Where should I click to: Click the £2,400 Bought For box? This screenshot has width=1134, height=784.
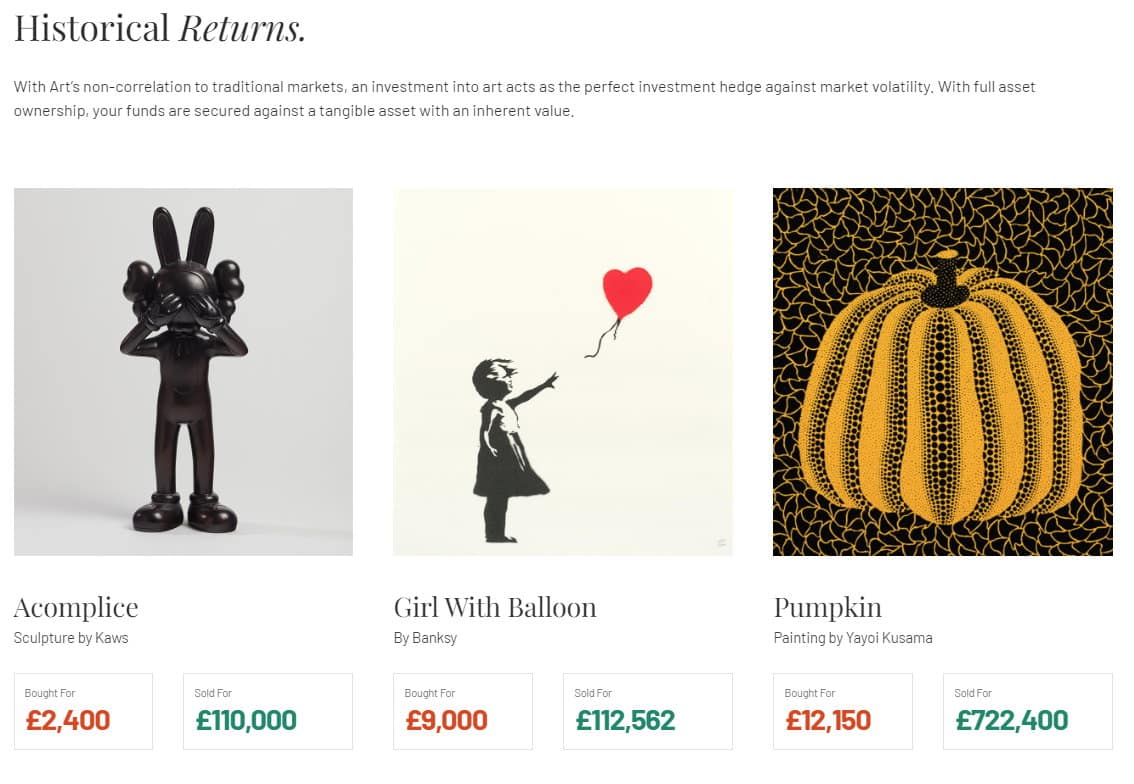[83, 712]
